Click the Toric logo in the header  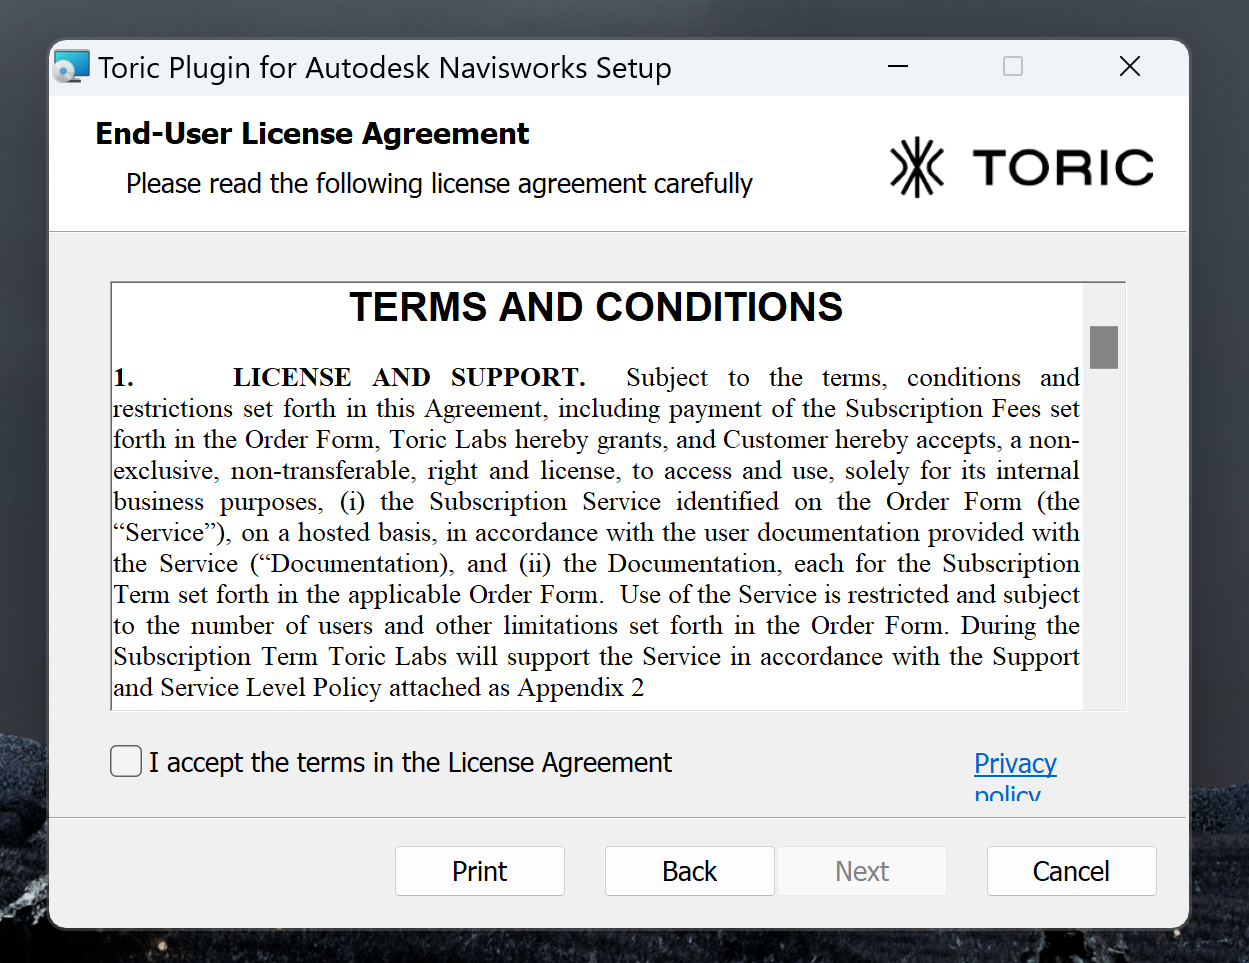click(x=1022, y=167)
